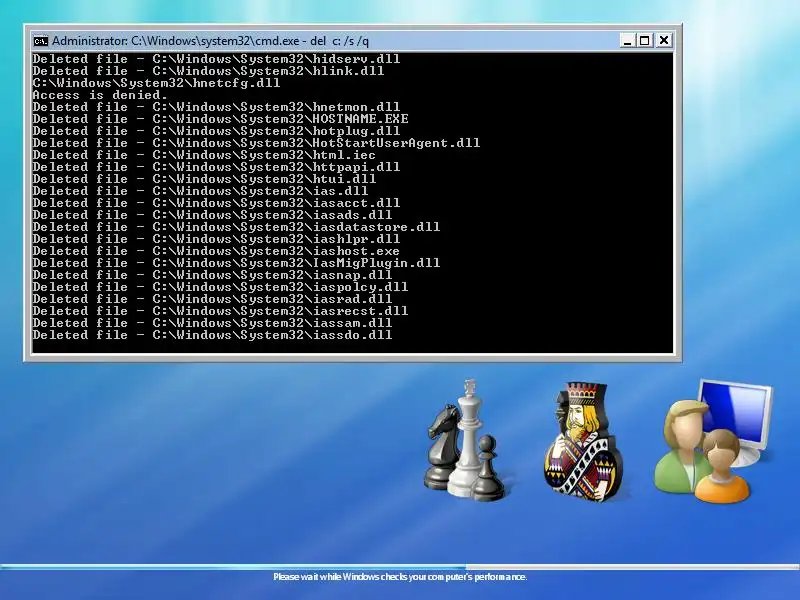Maximize the Administrator cmd.exe window
The height and width of the screenshot is (600, 800).
point(645,40)
